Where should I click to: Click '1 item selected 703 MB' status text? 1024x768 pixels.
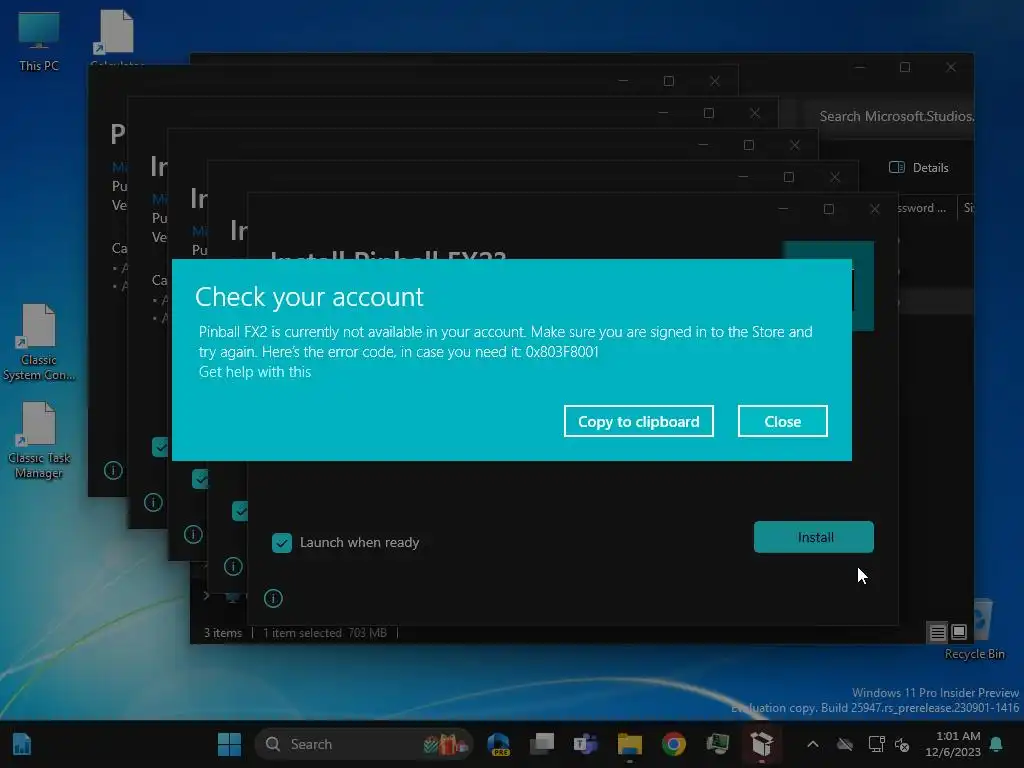[325, 633]
